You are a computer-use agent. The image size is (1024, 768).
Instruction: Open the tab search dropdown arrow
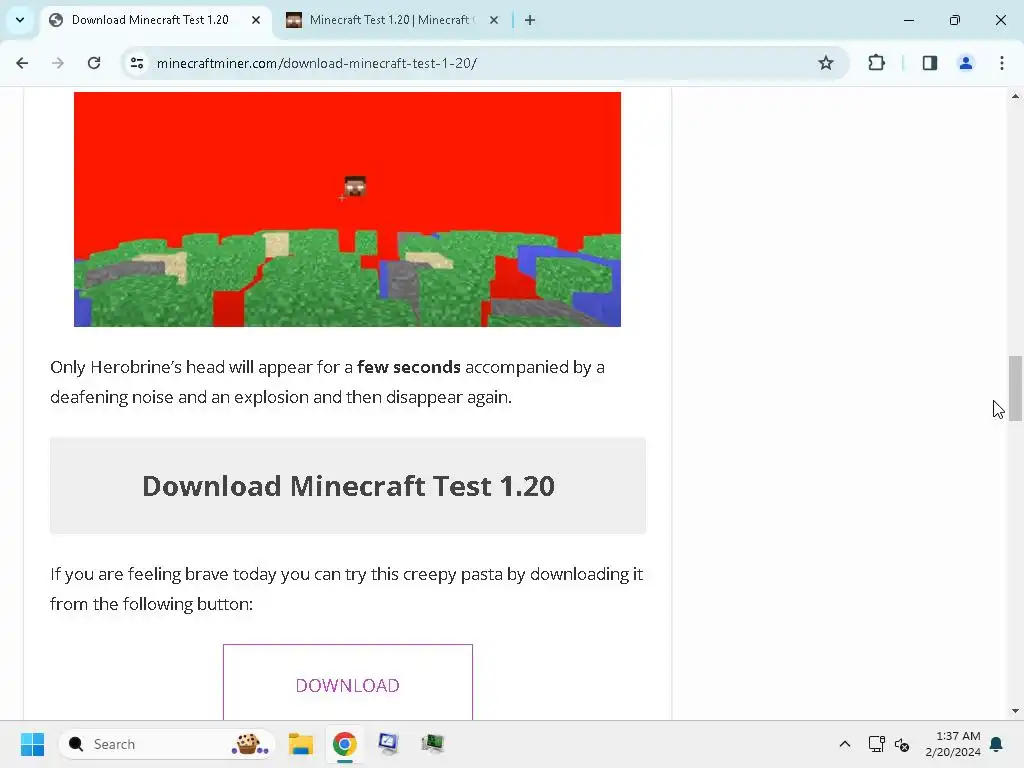[20, 20]
